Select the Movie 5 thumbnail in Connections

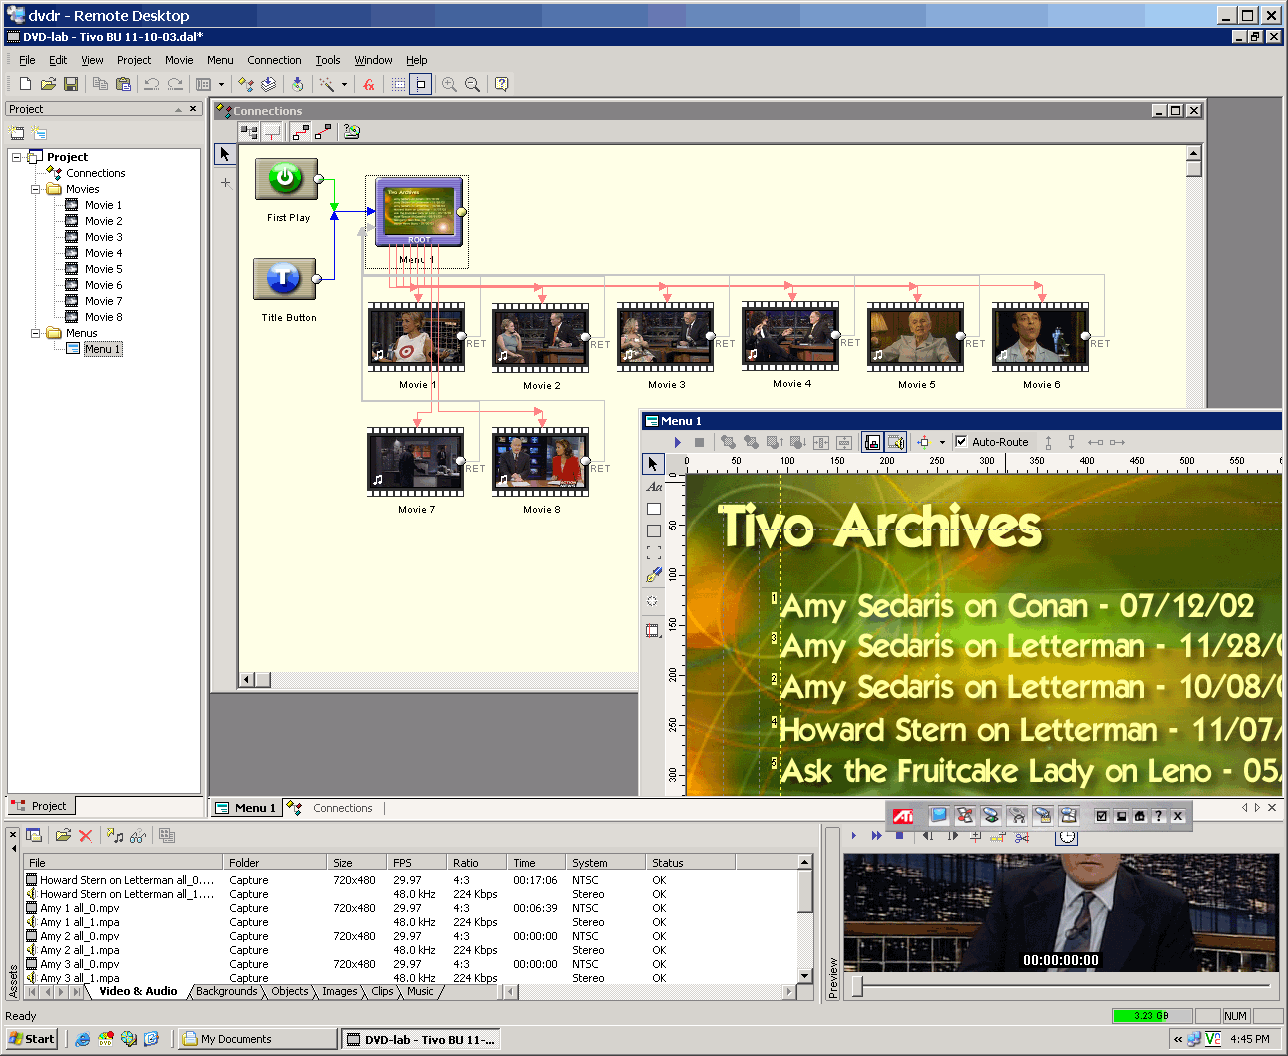(916, 336)
